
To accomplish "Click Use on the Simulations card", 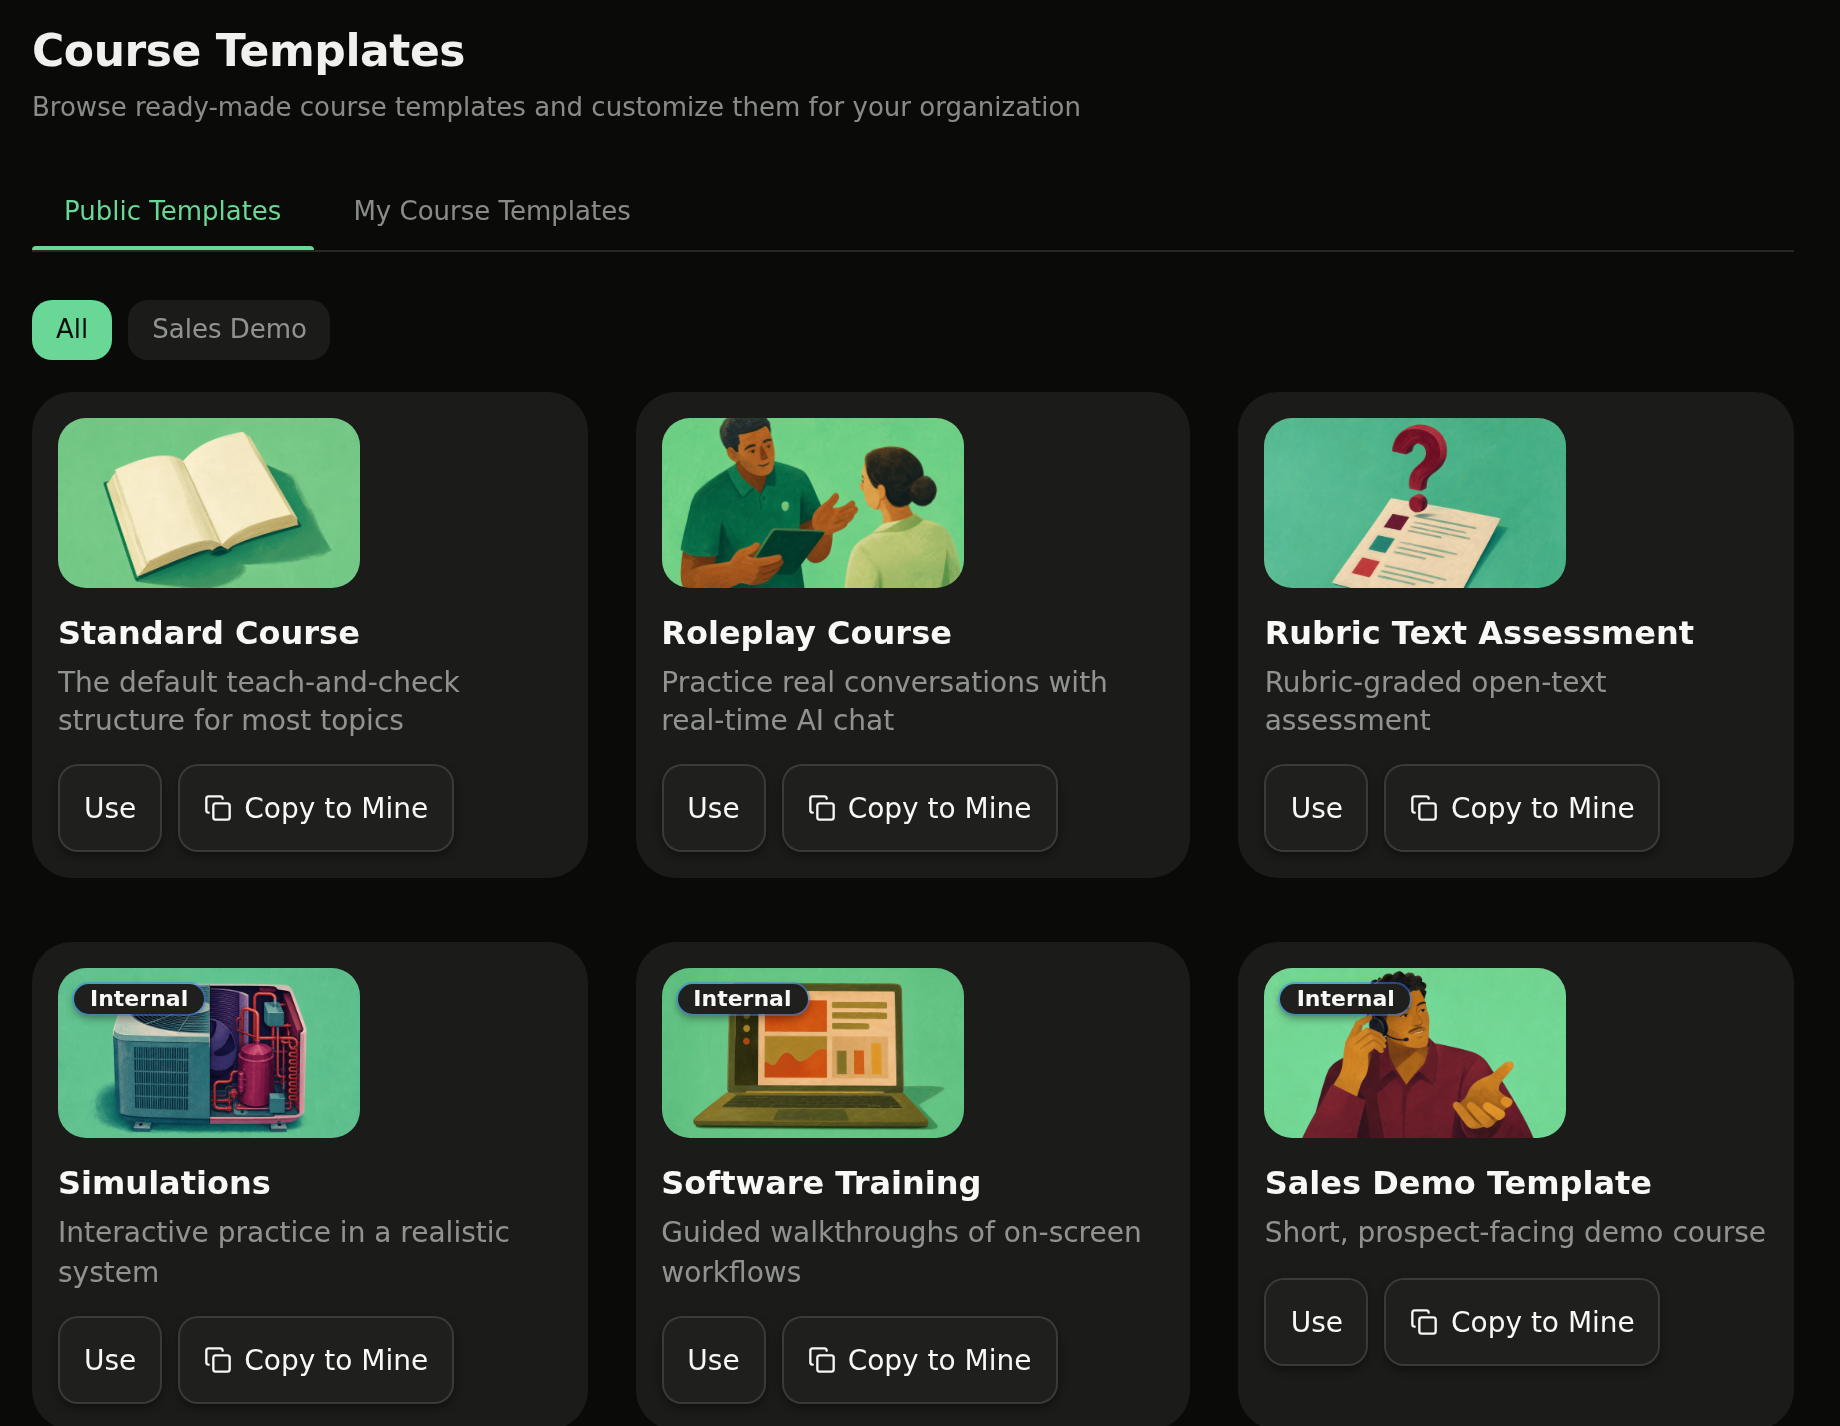I will coord(110,1360).
